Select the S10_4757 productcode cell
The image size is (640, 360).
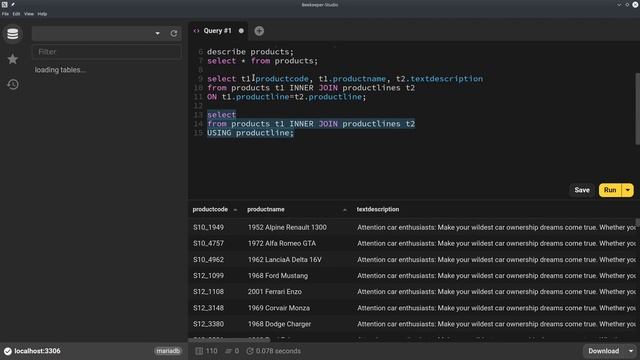point(209,243)
